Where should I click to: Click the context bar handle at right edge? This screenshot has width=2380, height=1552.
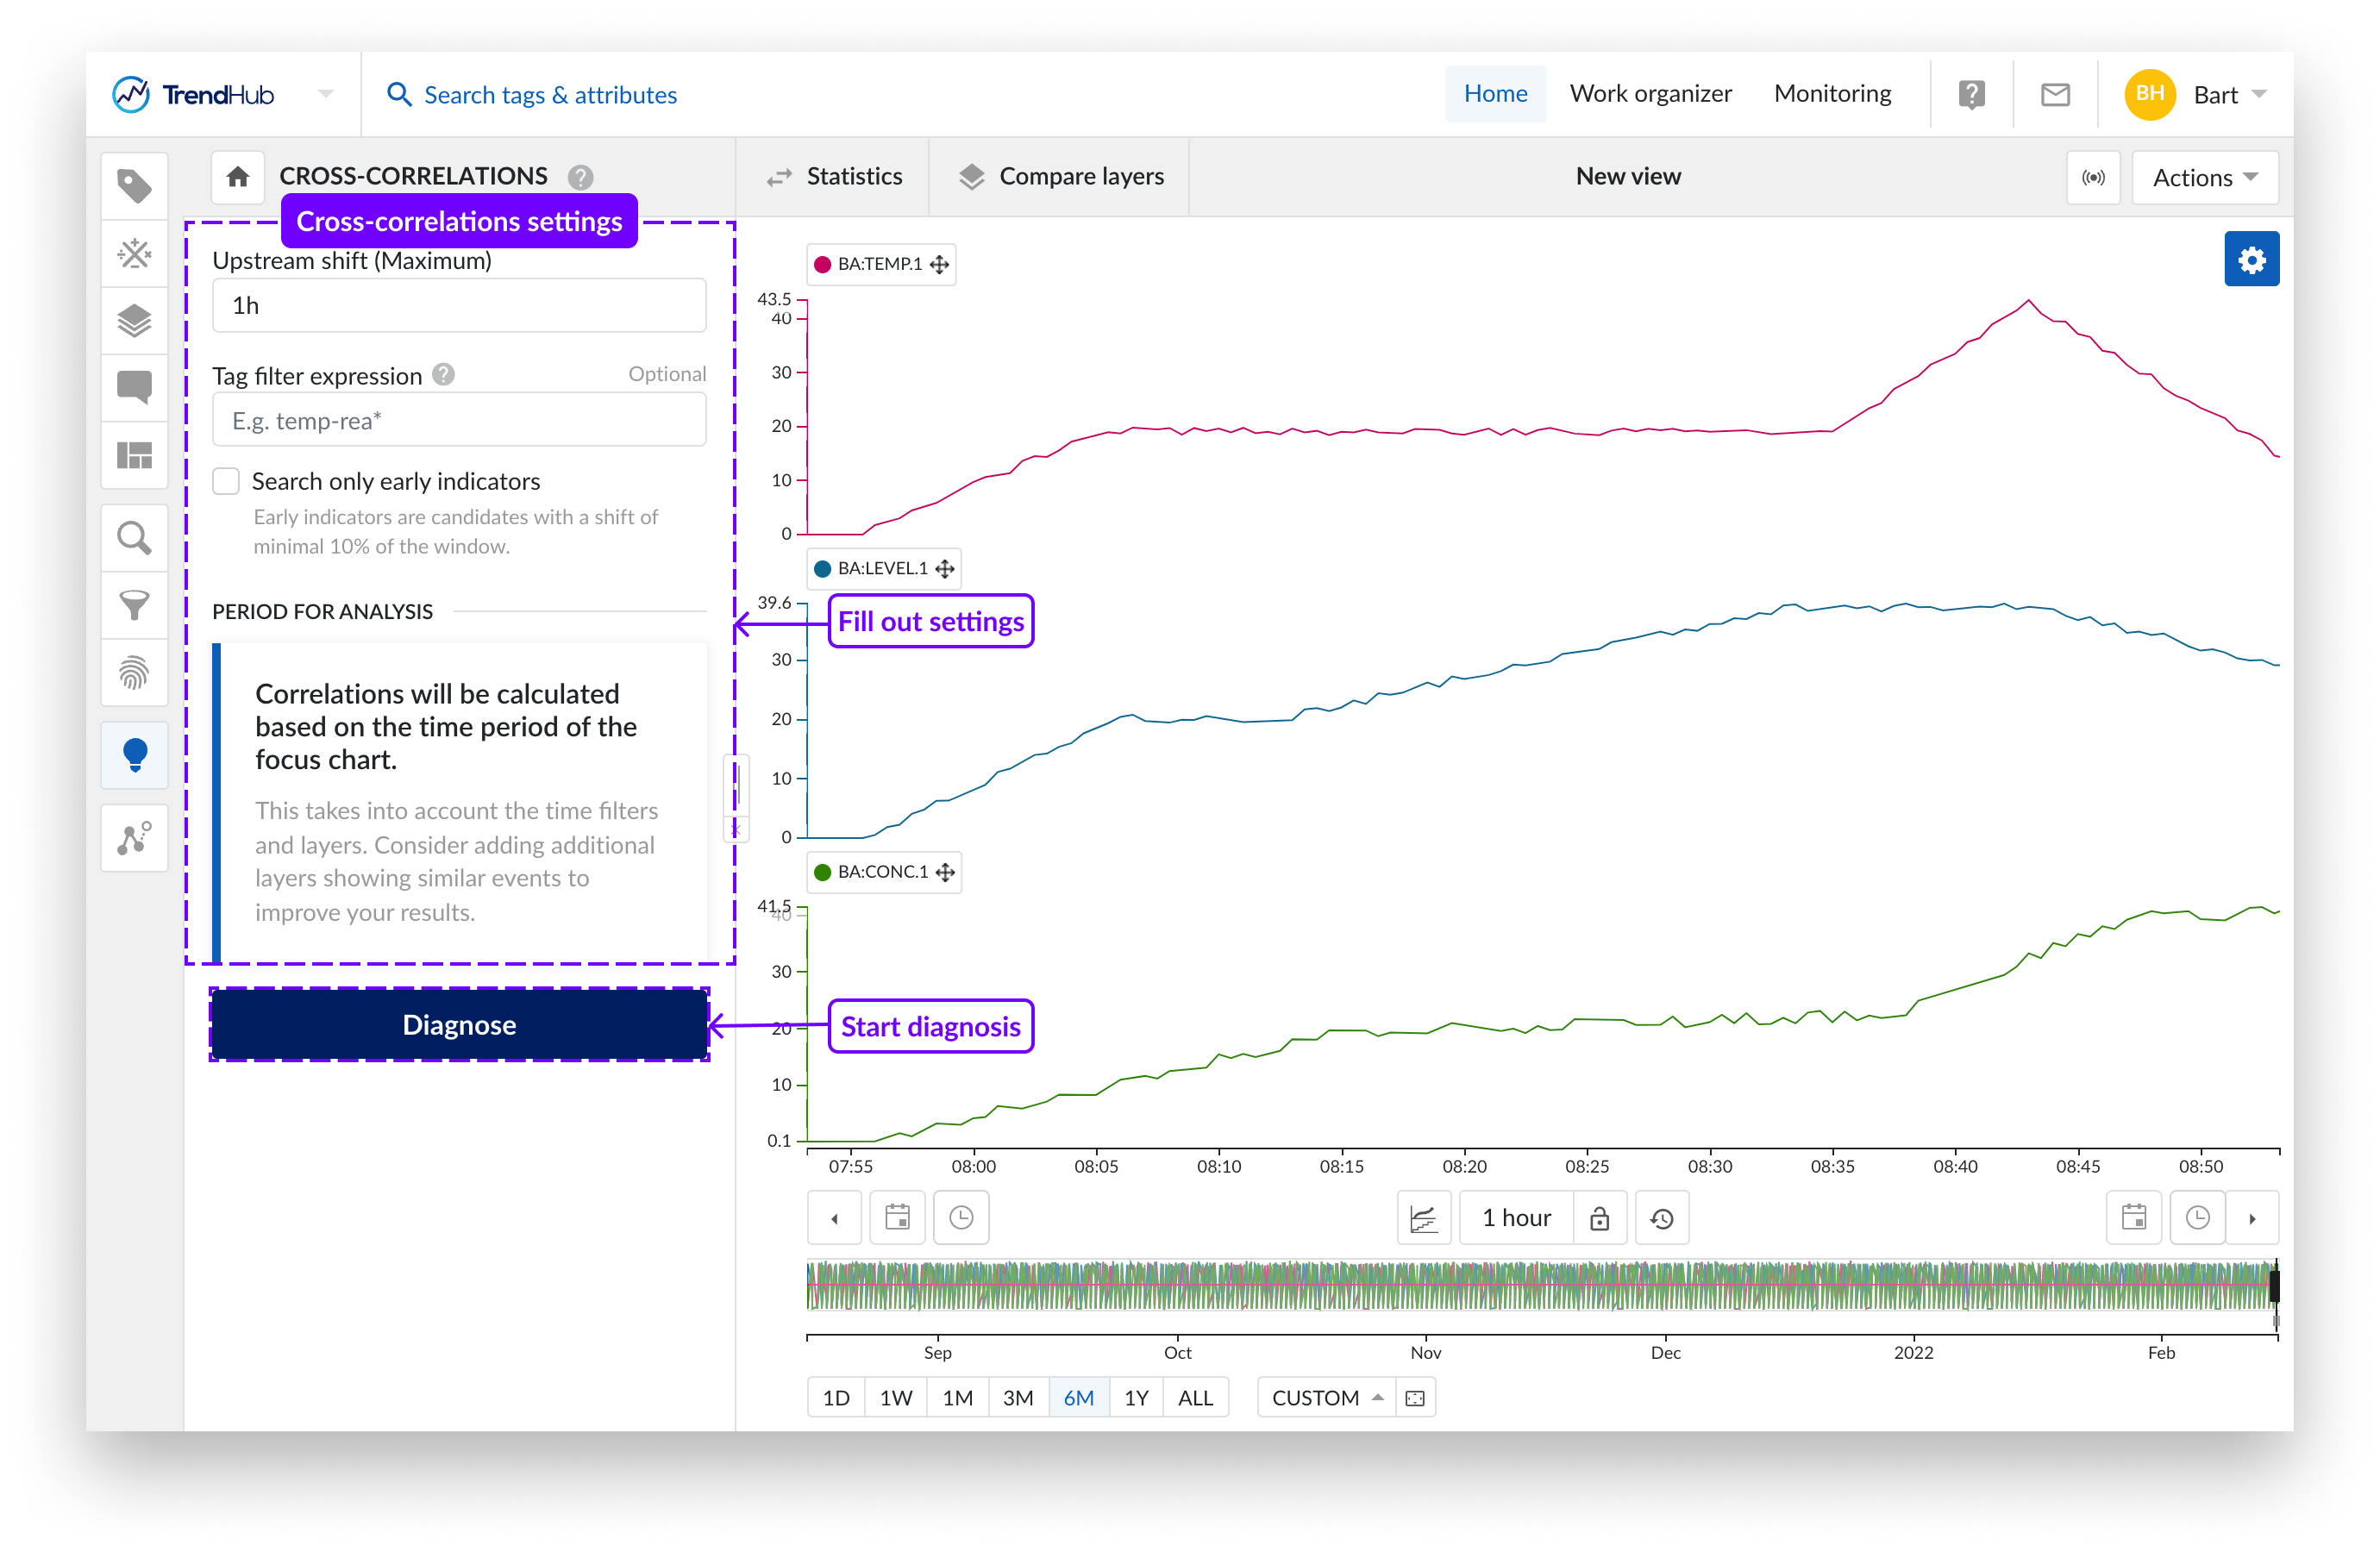tap(2274, 1285)
